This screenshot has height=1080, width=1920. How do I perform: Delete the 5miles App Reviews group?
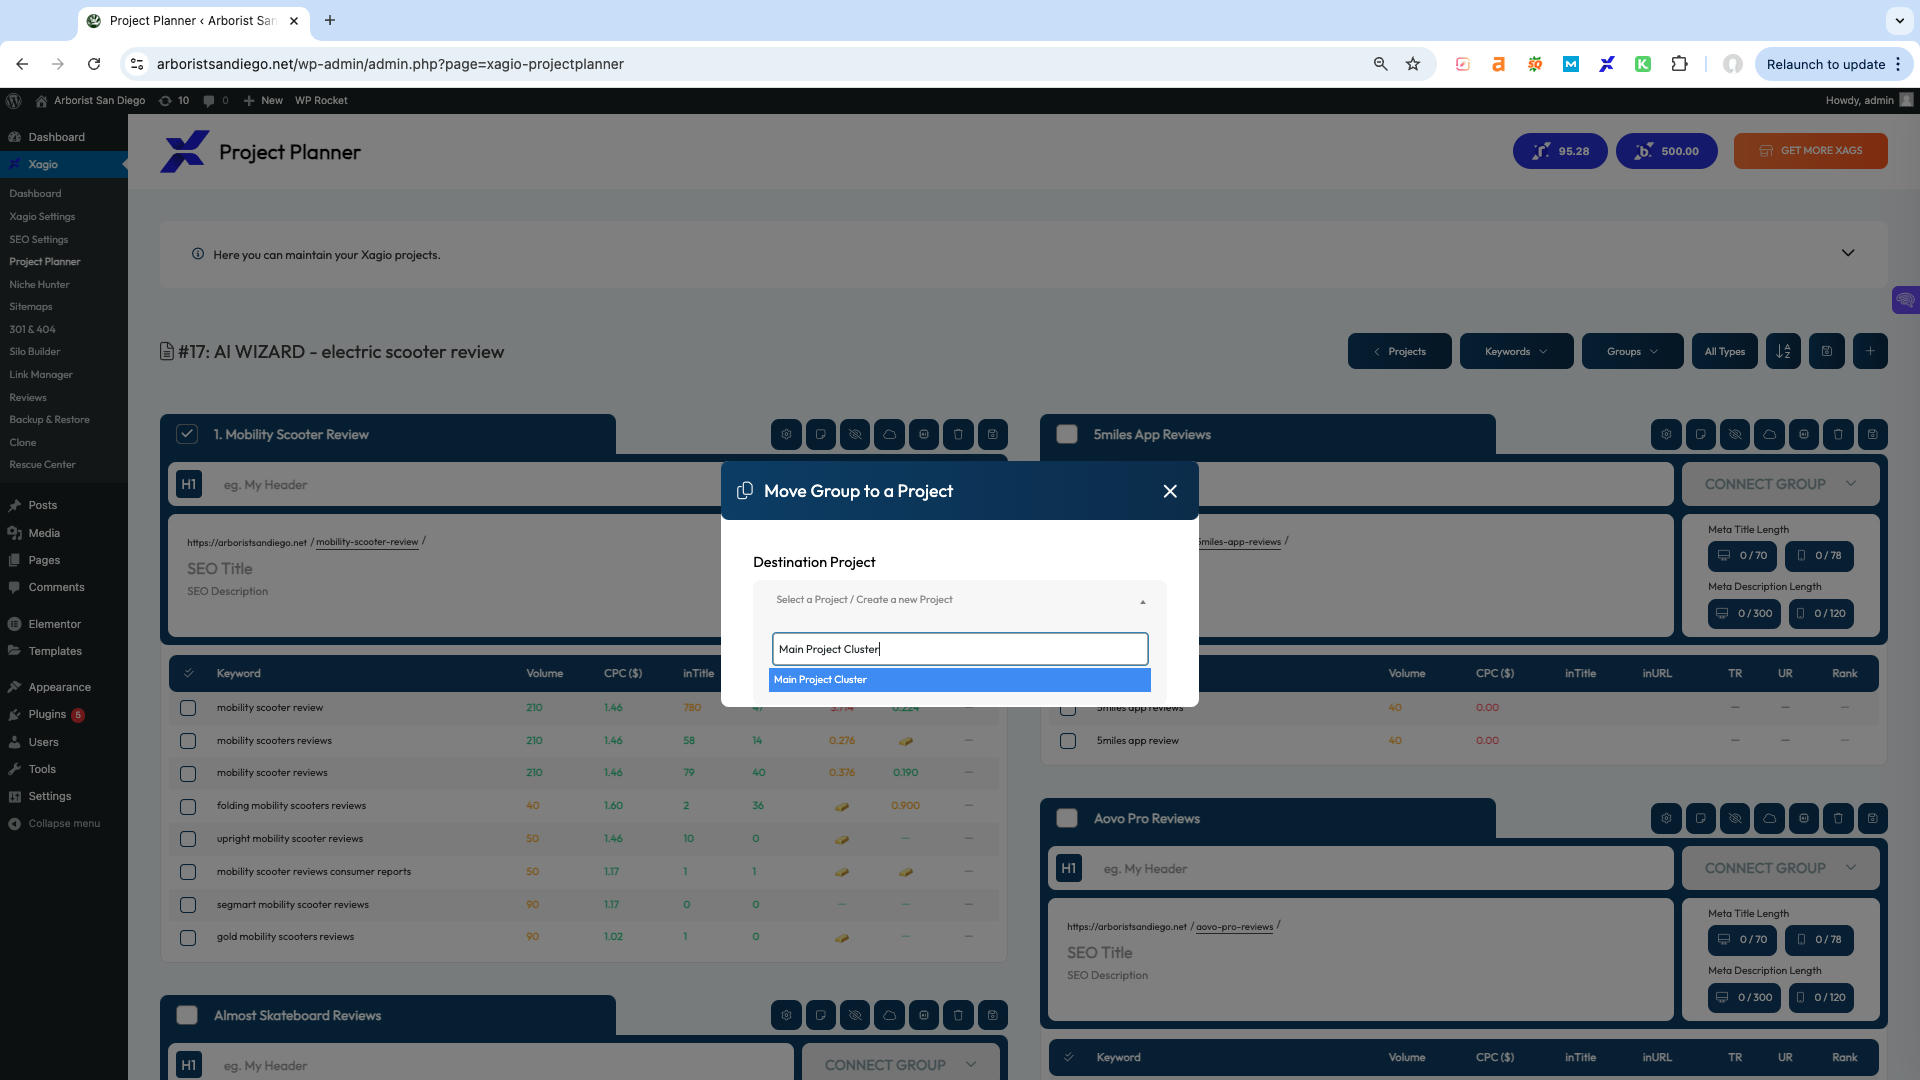tap(1838, 435)
